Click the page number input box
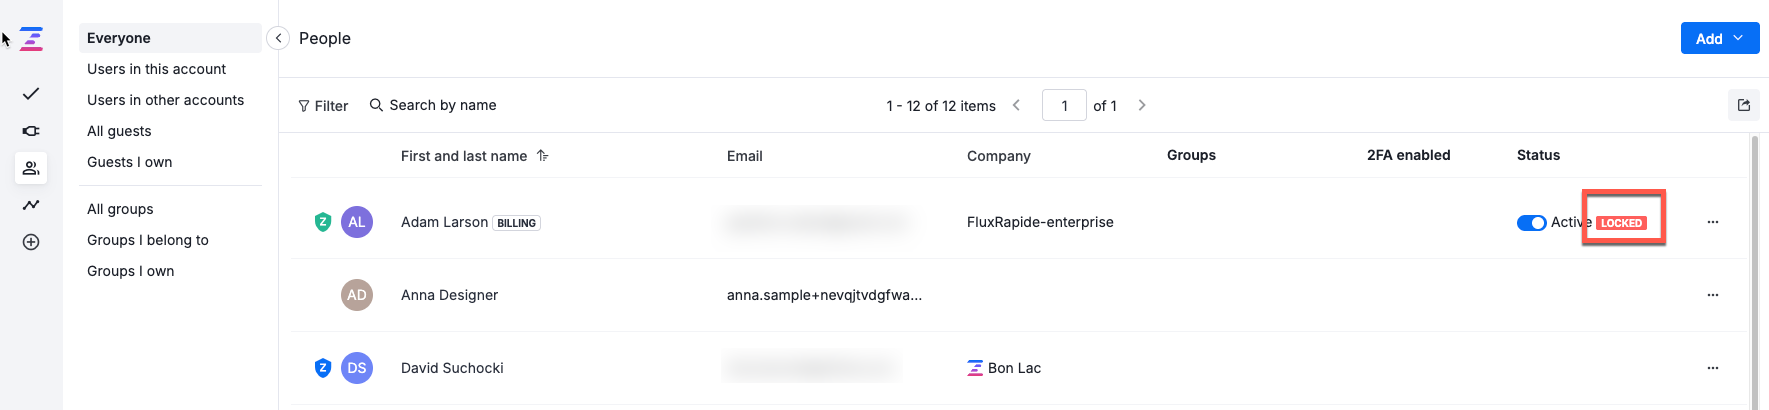The image size is (1769, 410). click(x=1064, y=105)
